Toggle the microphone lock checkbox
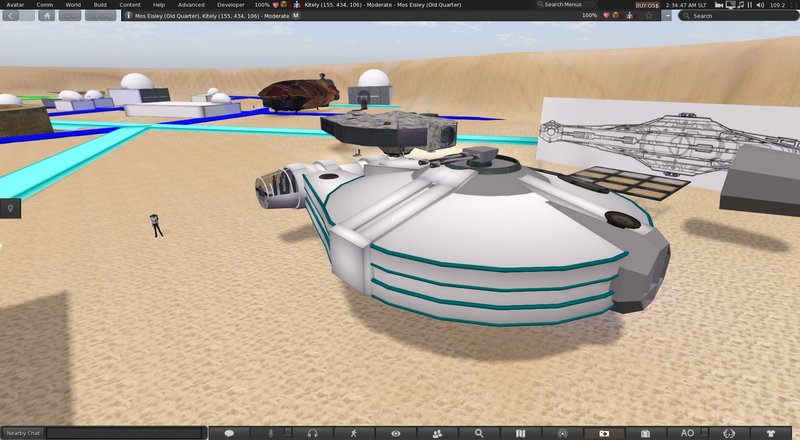 click(x=288, y=432)
